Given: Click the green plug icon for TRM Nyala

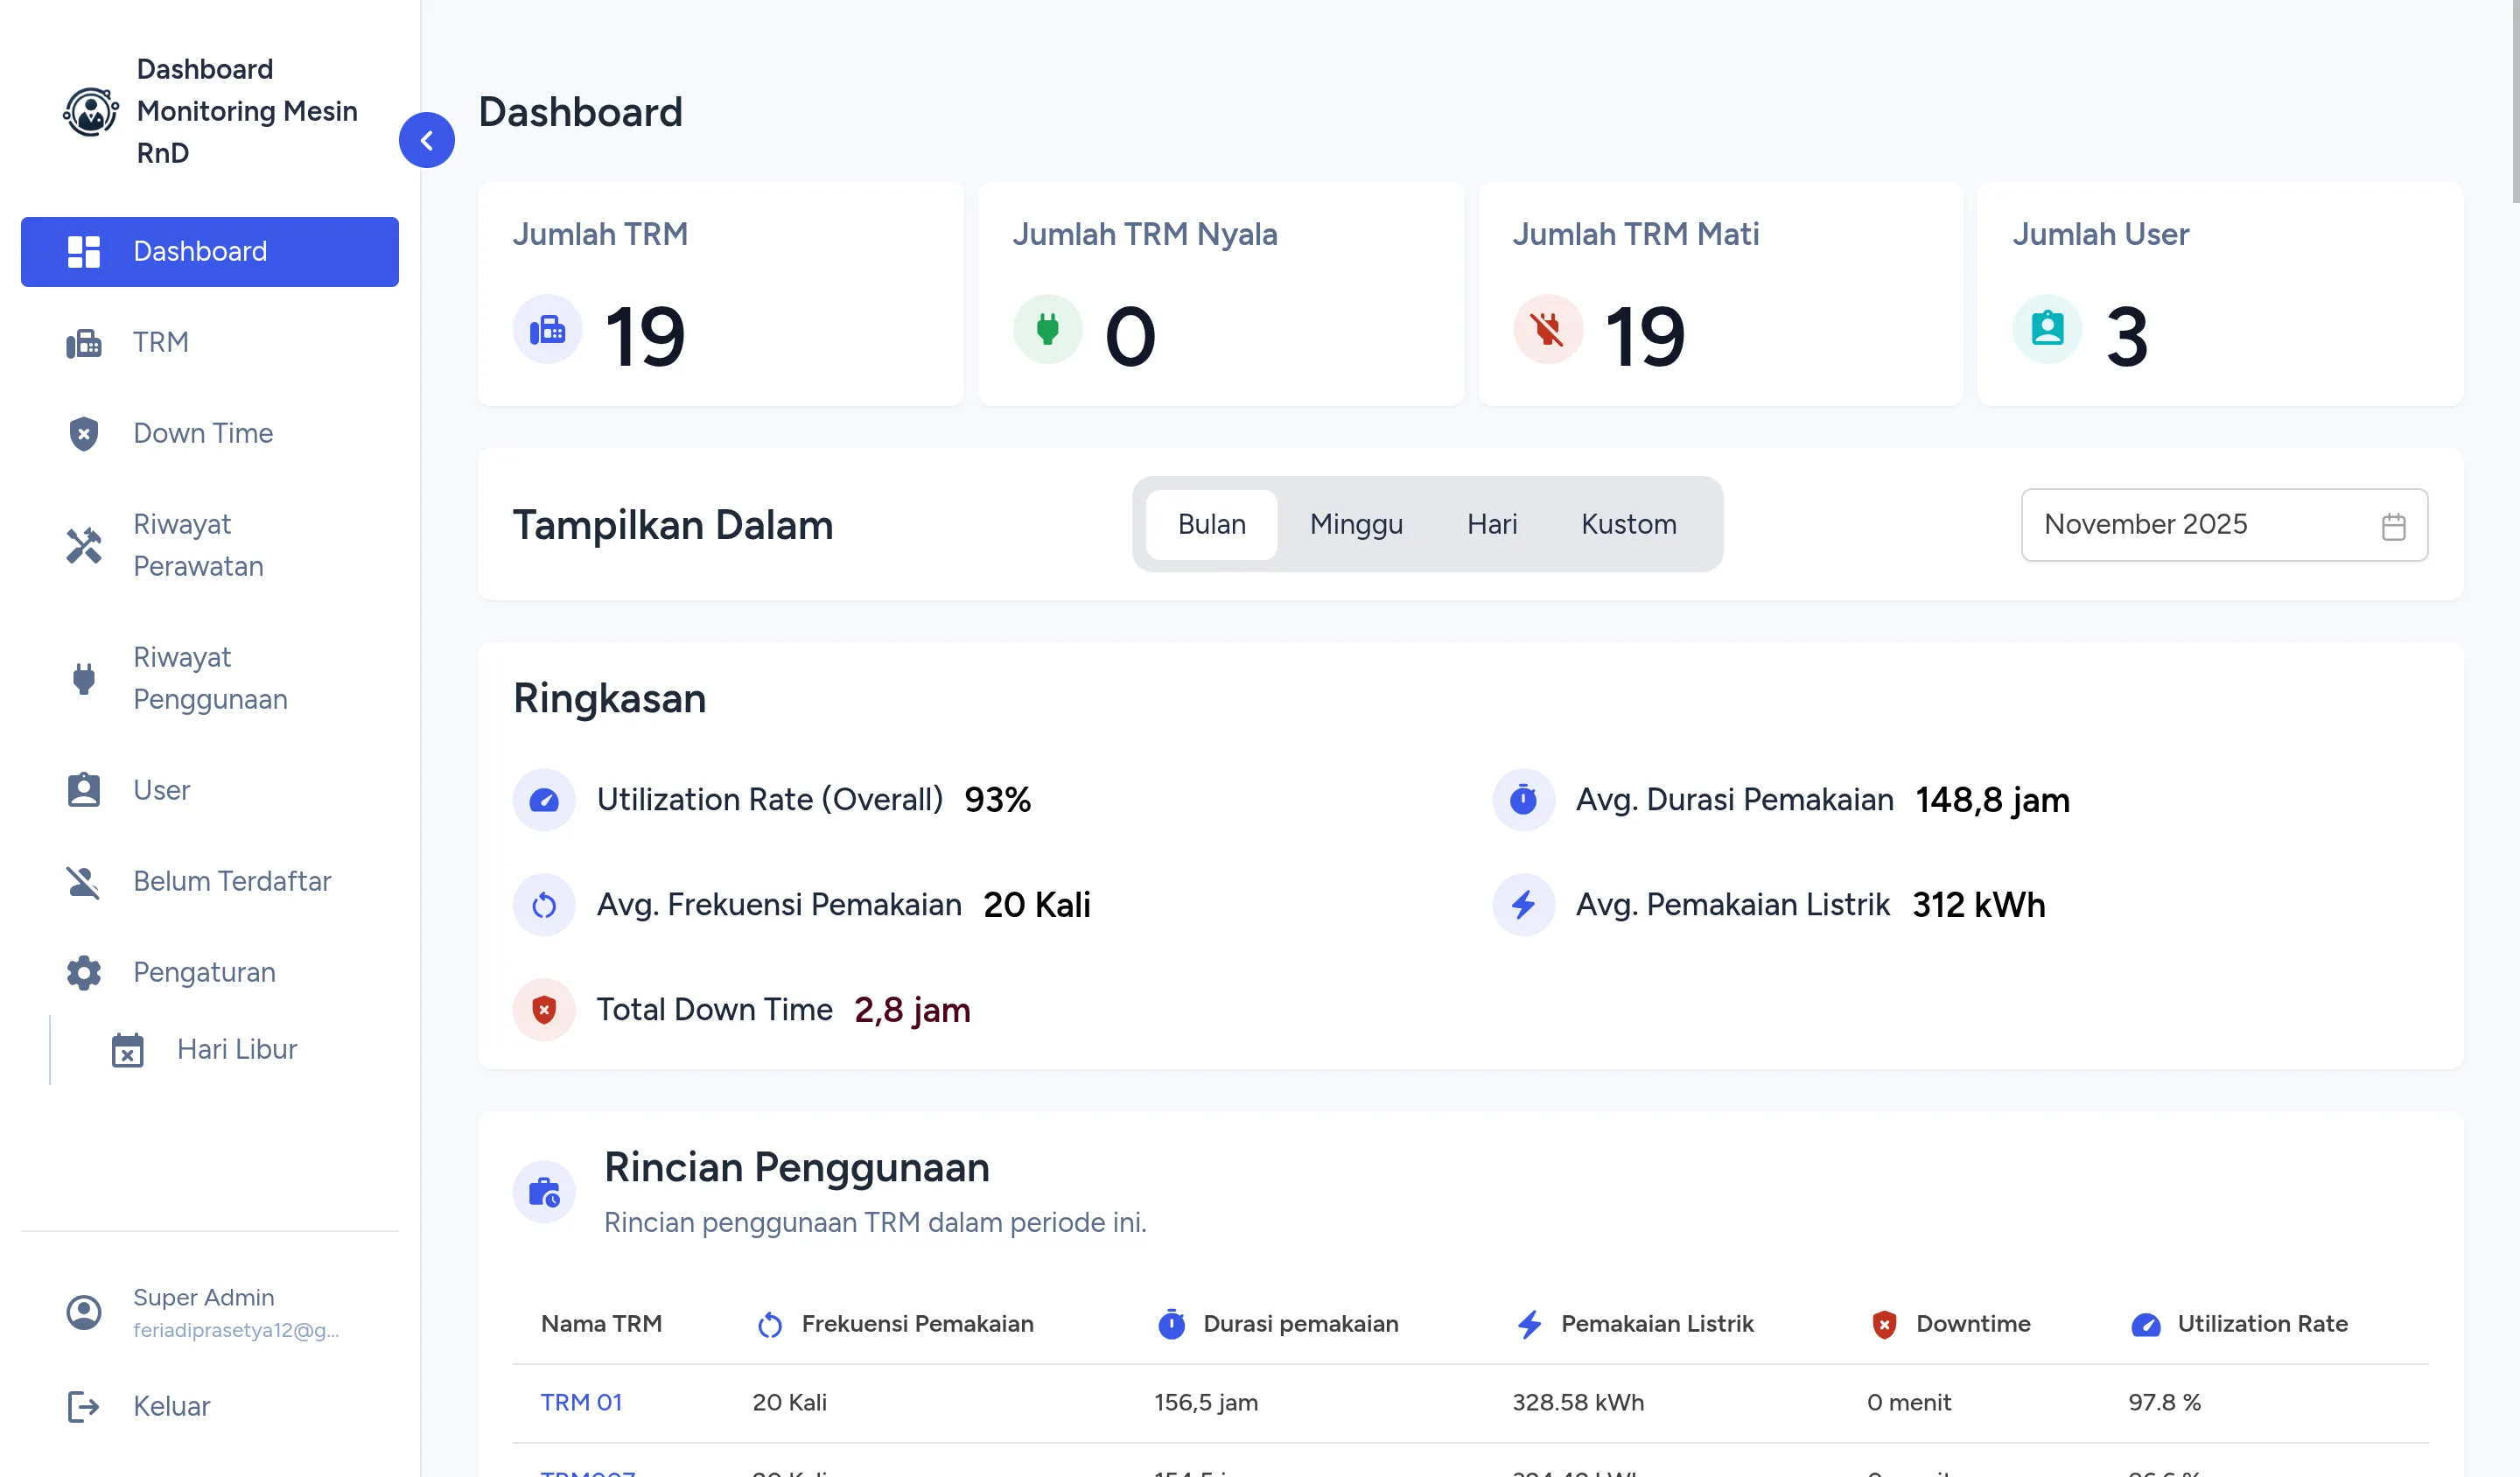Looking at the screenshot, I should (x=1047, y=329).
